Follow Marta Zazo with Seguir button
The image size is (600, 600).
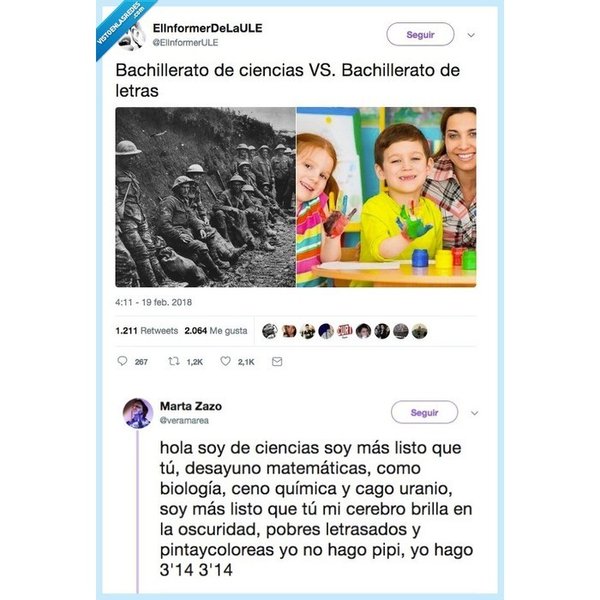click(424, 412)
